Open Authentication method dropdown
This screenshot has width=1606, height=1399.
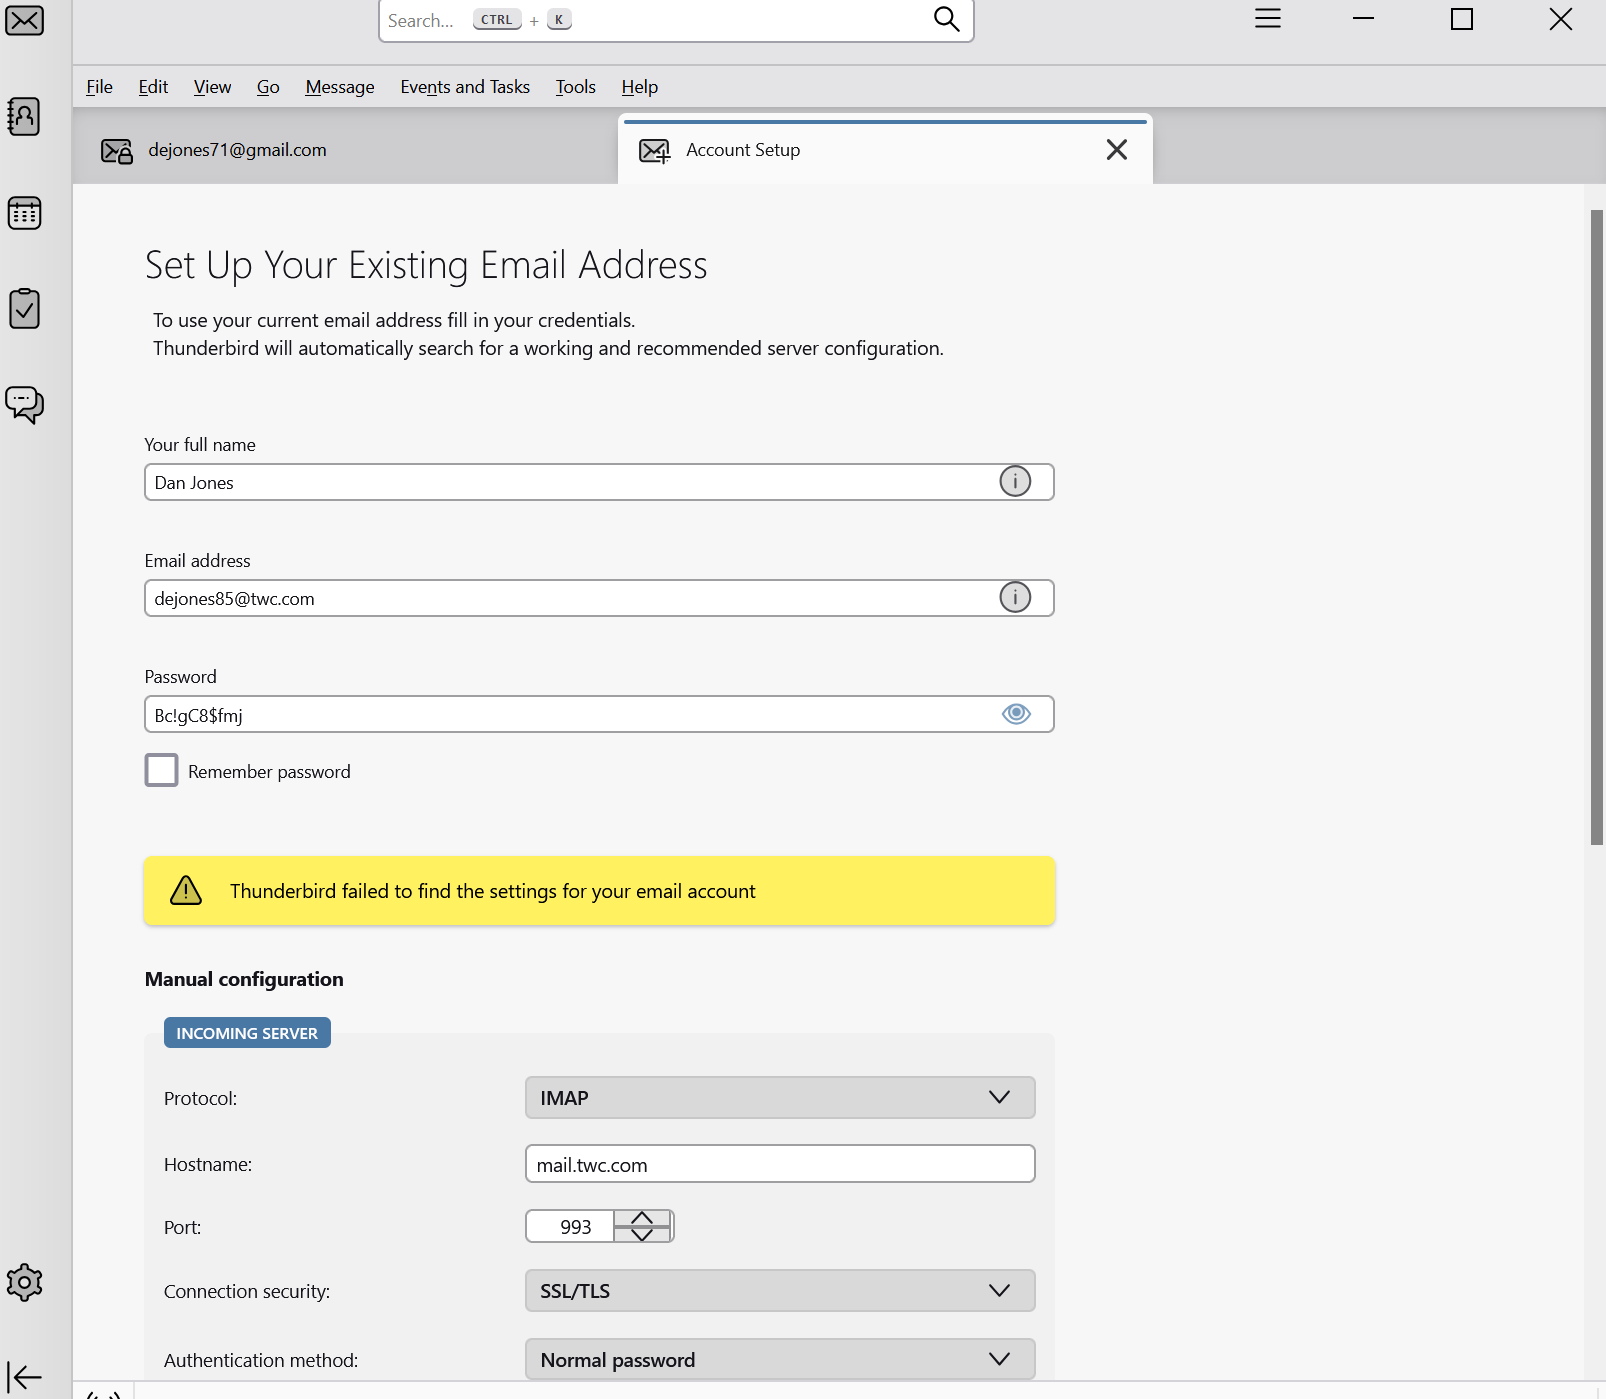[x=780, y=1359]
